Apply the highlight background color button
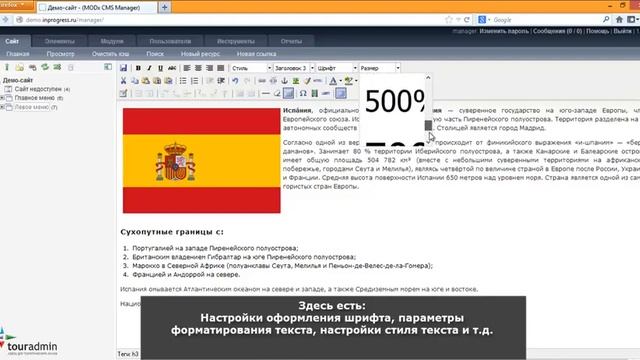The width and height of the screenshot is (640, 360). (349, 81)
